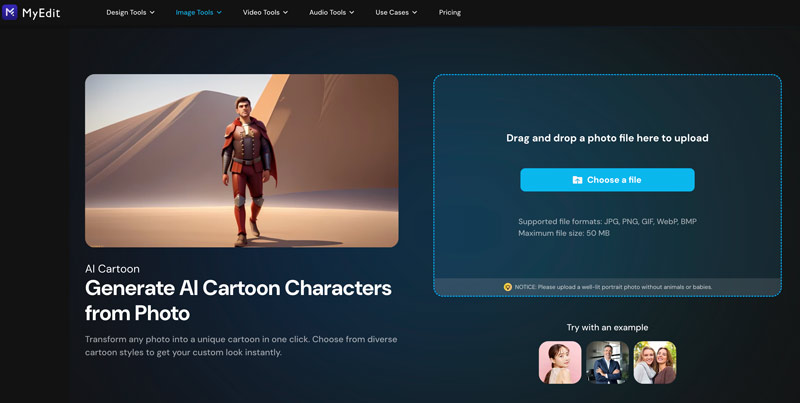Viewport: 800px width, 403px height.
Task: Click the drag and drop upload area text
Action: [x=607, y=138]
